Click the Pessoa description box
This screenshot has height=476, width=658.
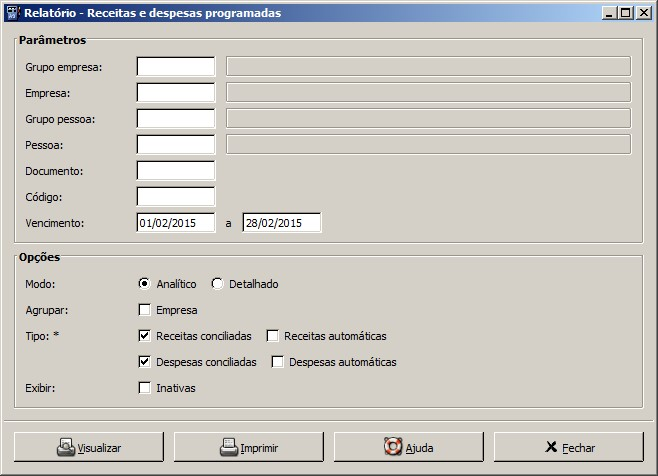(428, 145)
